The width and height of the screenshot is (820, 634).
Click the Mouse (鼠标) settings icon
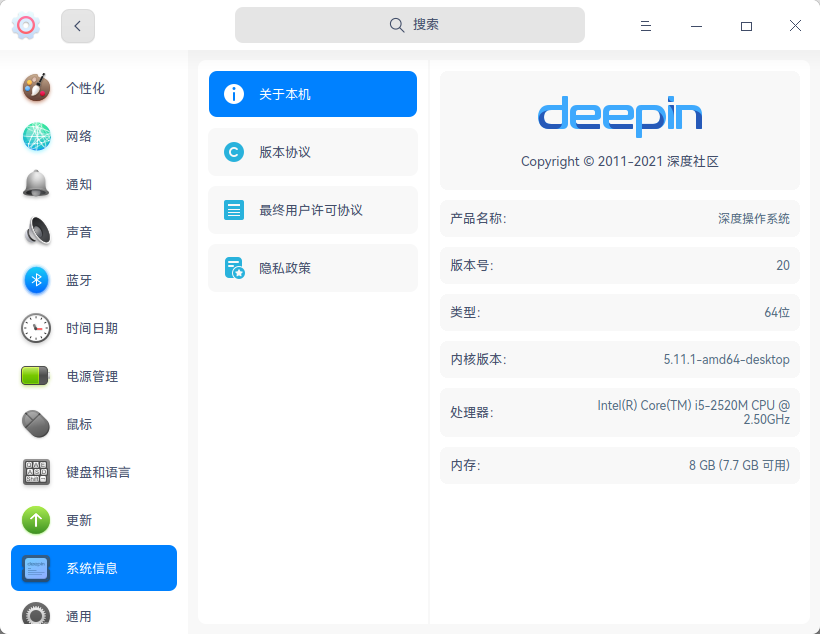coord(36,424)
